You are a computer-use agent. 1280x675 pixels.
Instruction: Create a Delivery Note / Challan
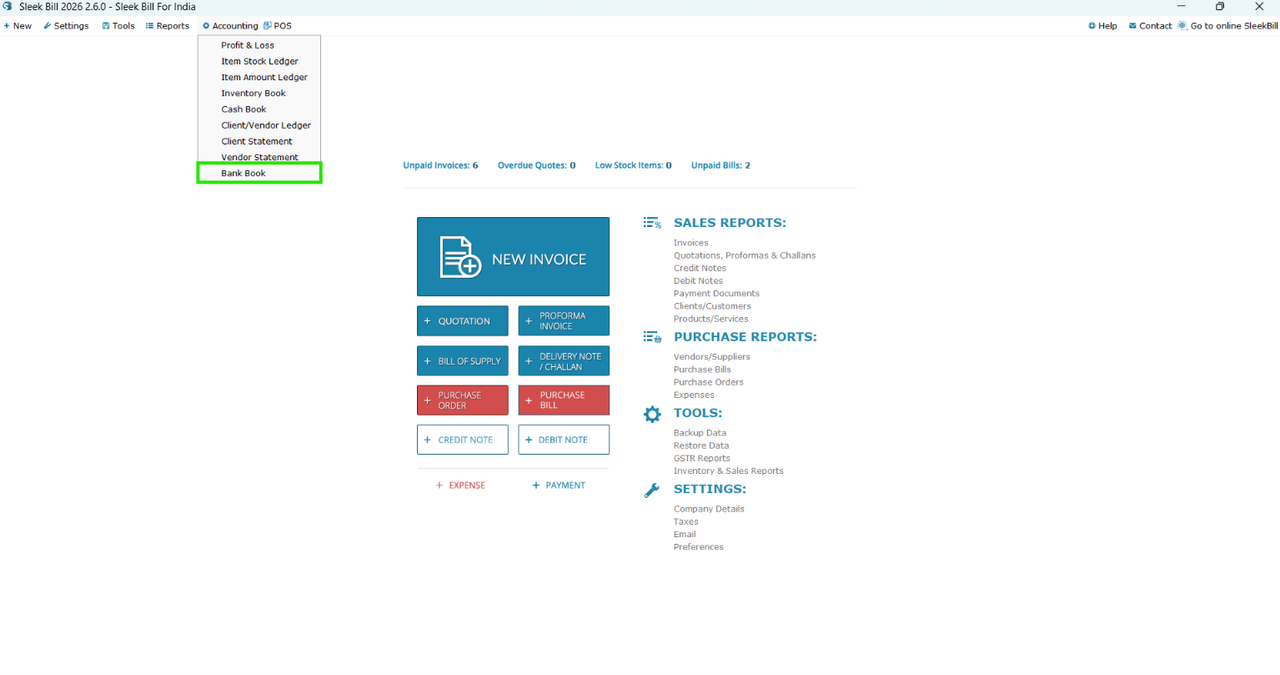click(563, 361)
